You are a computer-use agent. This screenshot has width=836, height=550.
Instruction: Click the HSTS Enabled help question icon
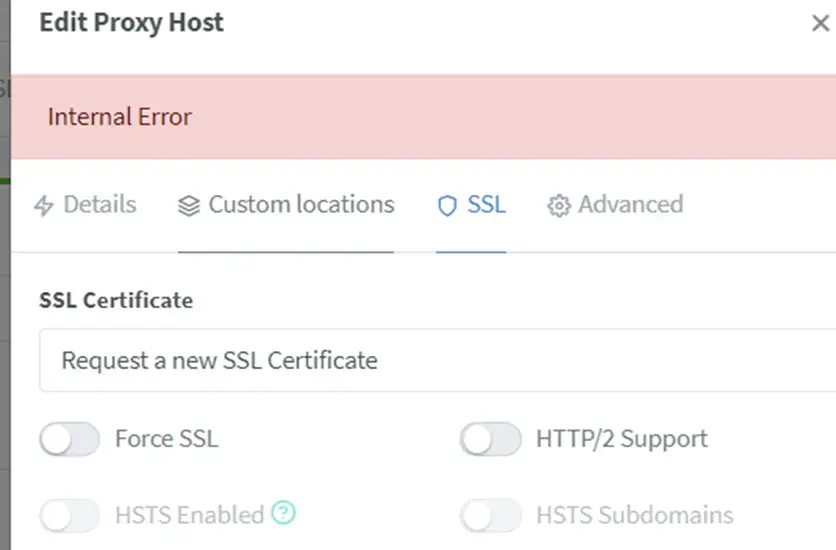tap(284, 514)
